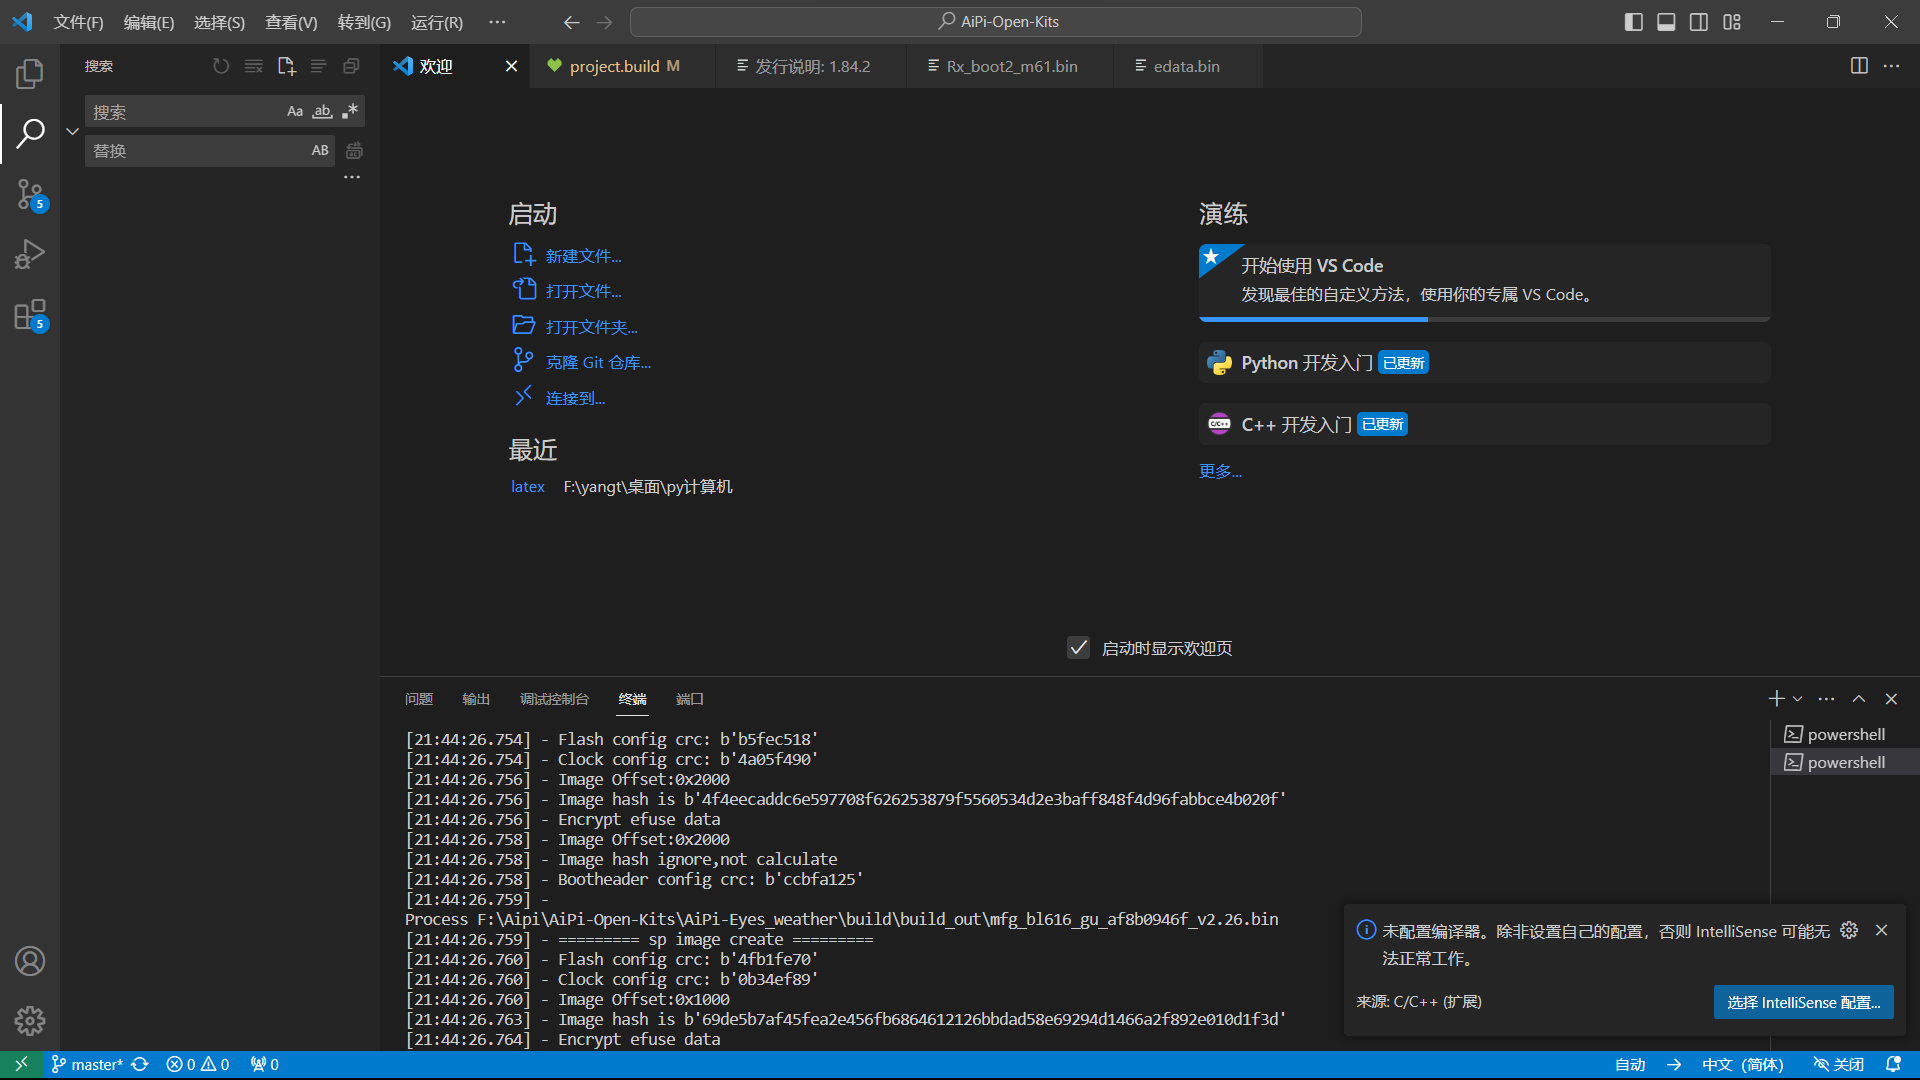Image resolution: width=1920 pixels, height=1080 pixels.
Task: Select the second powershell terminal
Action: click(1846, 762)
